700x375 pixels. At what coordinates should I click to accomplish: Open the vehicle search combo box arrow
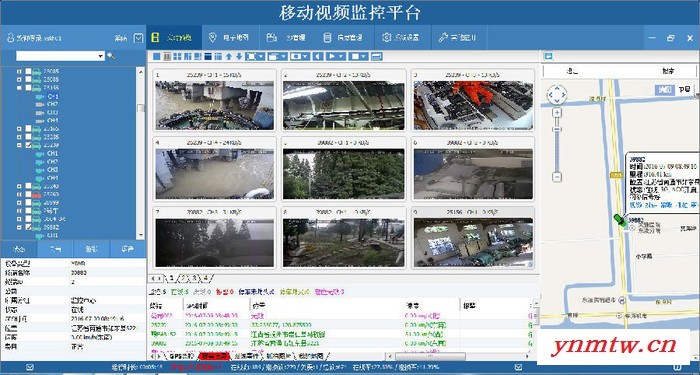click(x=101, y=56)
